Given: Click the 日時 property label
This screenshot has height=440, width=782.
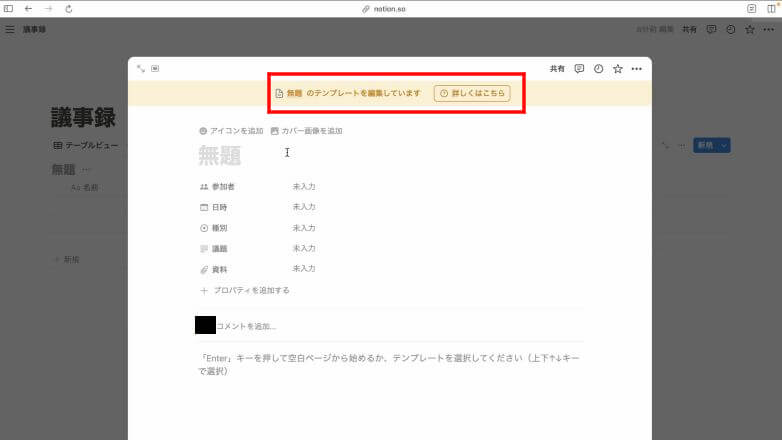Looking at the screenshot, I should click(x=213, y=207).
